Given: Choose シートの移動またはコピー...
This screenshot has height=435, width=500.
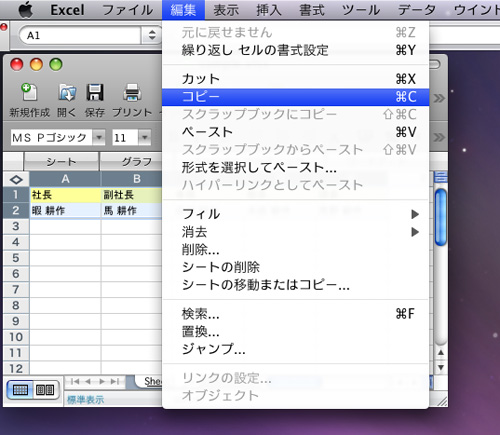Looking at the screenshot, I should coord(295,285).
